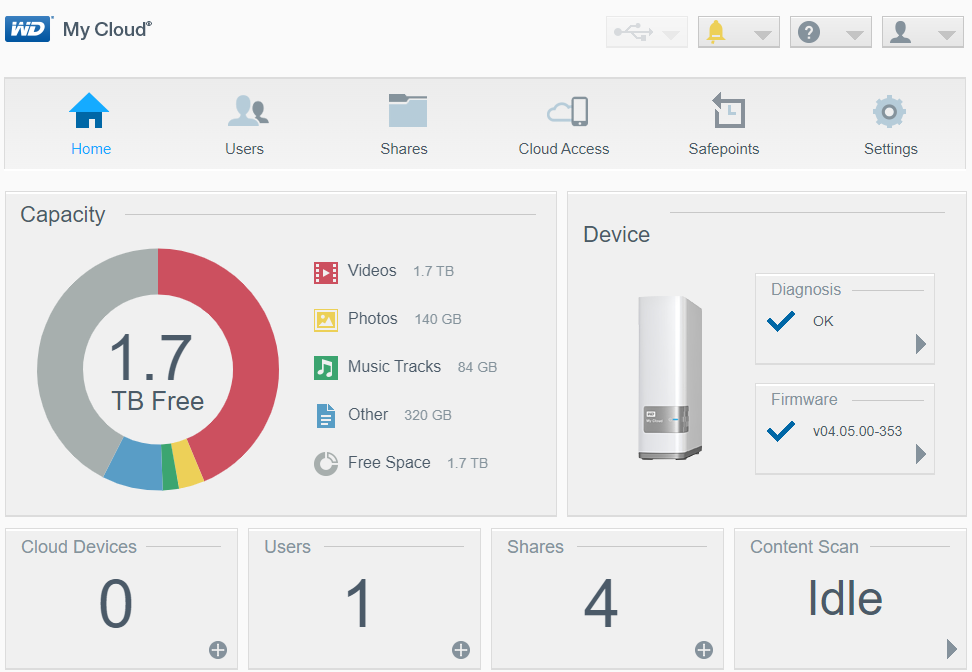Open the Settings gear icon
Image resolution: width=972 pixels, height=672 pixels.
pyautogui.click(x=889, y=112)
